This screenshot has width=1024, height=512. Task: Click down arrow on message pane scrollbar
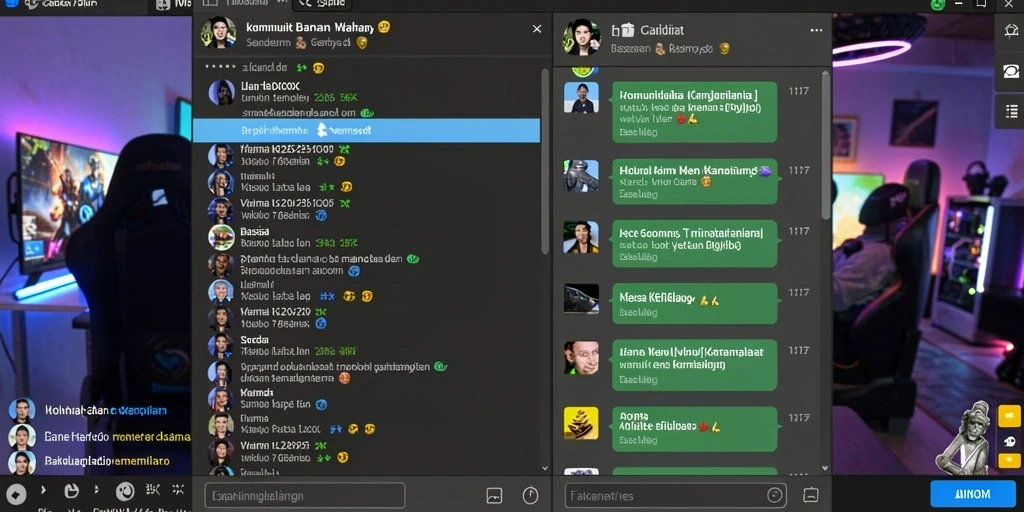coord(825,468)
